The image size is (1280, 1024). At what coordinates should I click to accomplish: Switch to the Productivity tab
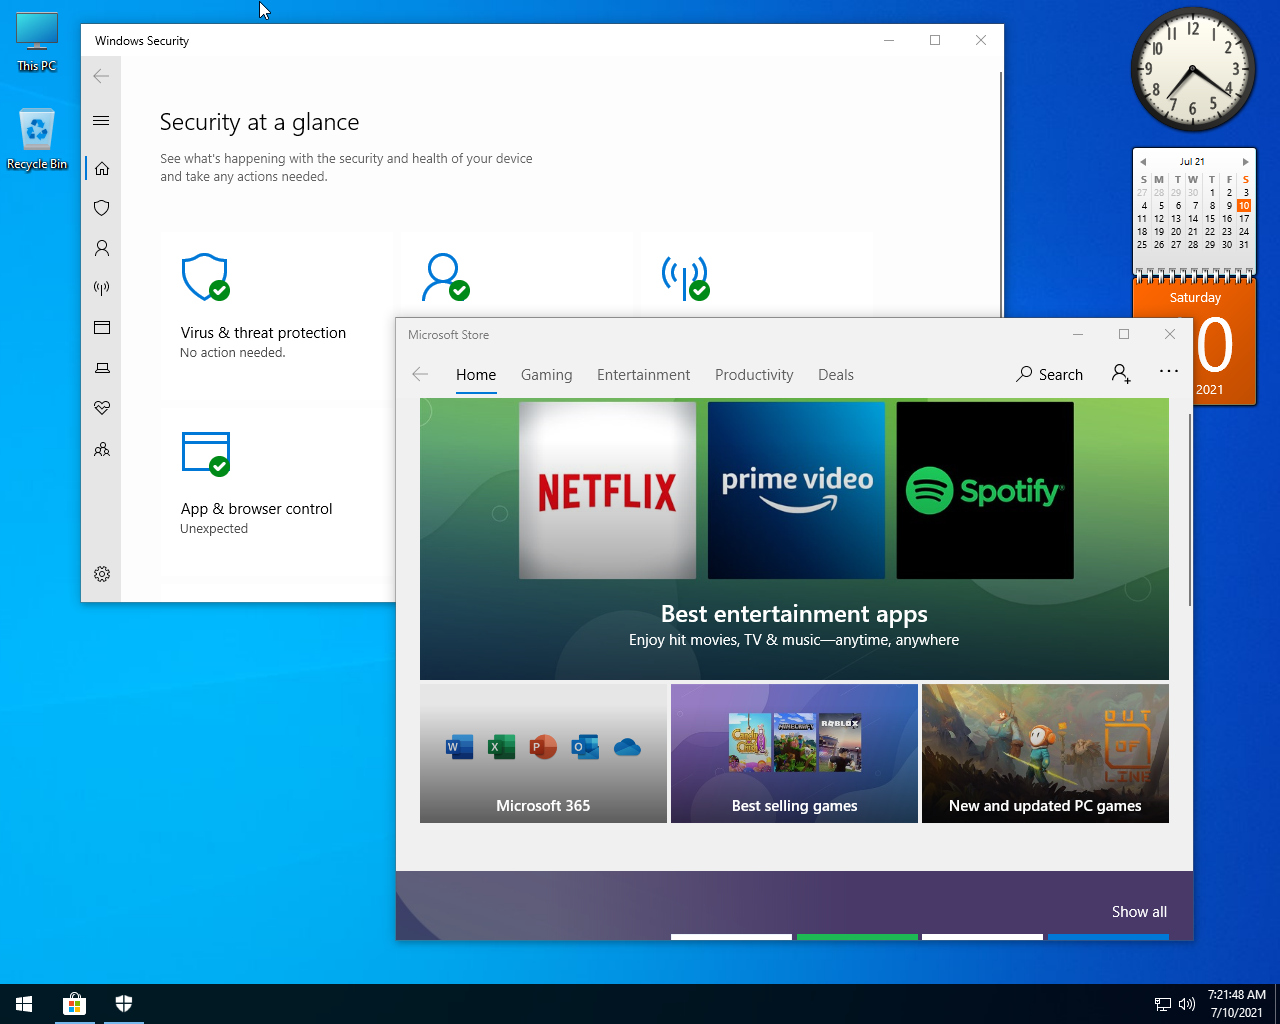(x=754, y=375)
